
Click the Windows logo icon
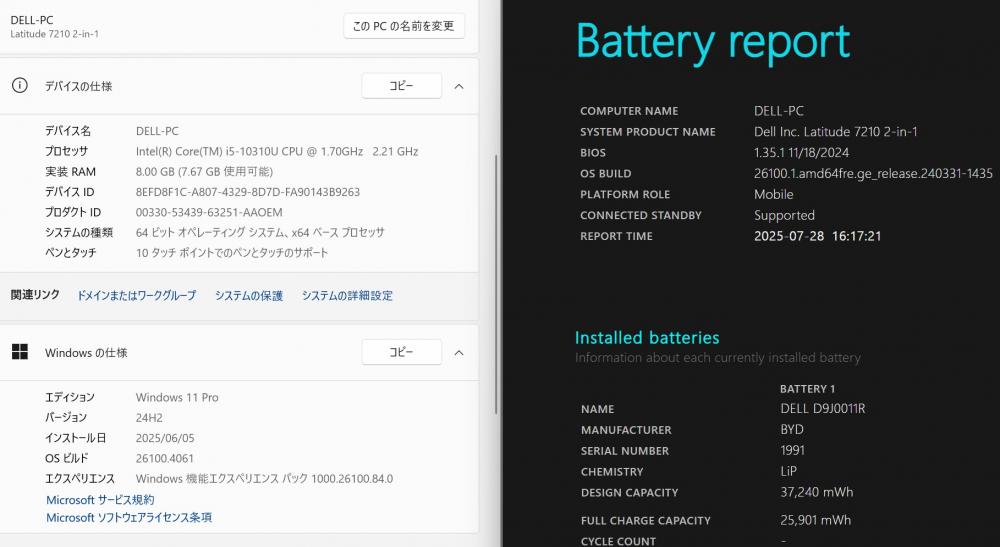tap(20, 352)
